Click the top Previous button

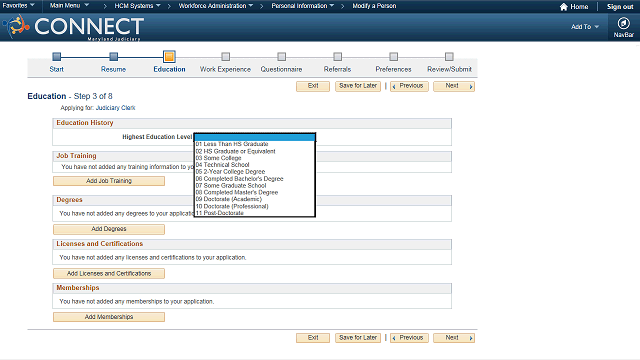409,86
